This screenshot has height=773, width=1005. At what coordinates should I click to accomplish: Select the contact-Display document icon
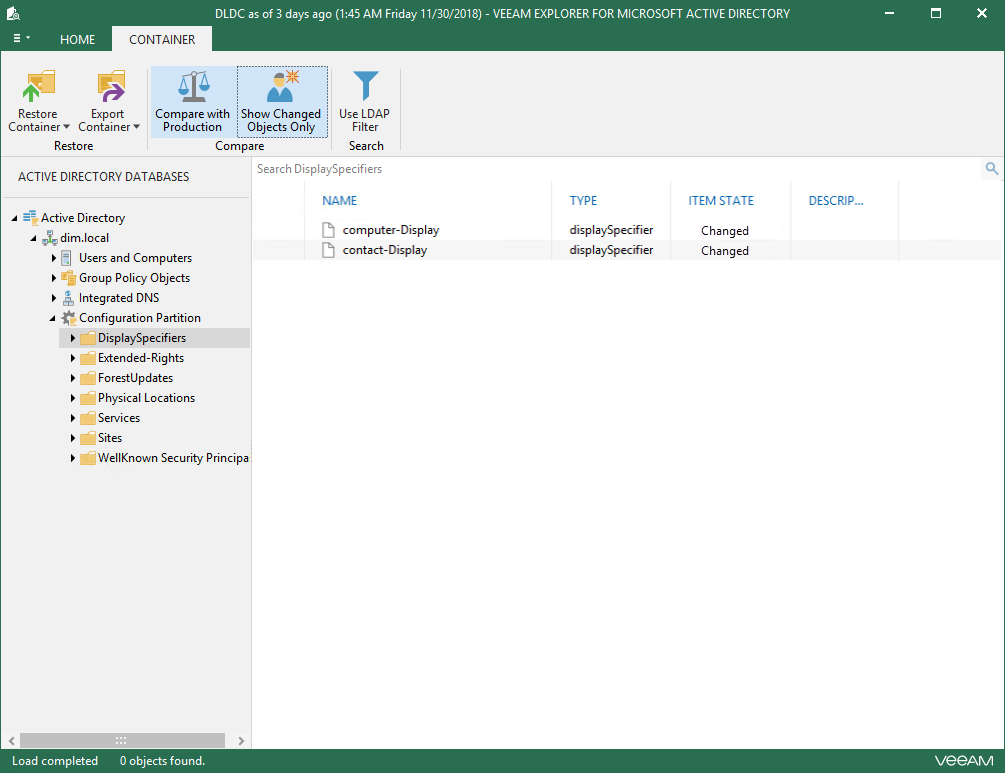click(328, 250)
